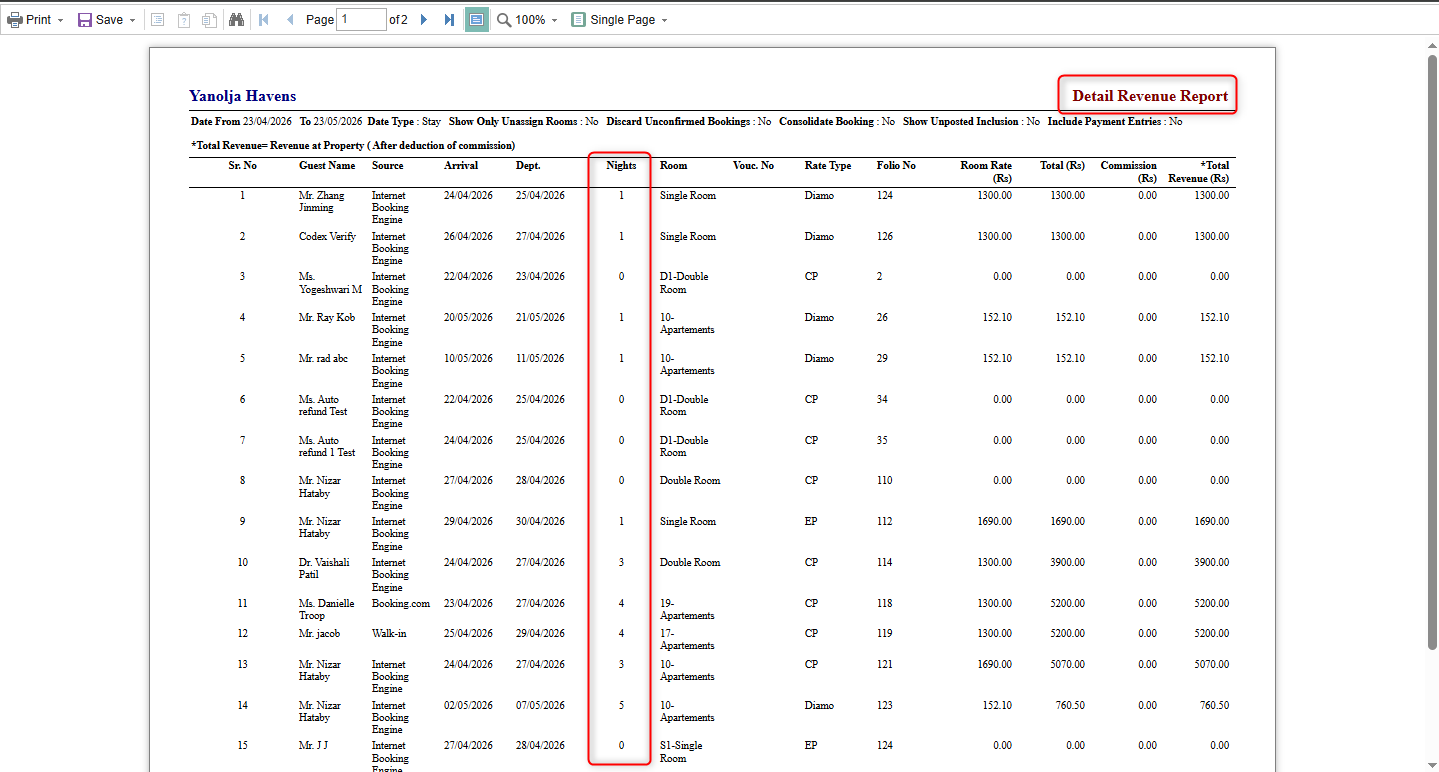Click the 3900.00 total revenue value

click(x=1211, y=563)
